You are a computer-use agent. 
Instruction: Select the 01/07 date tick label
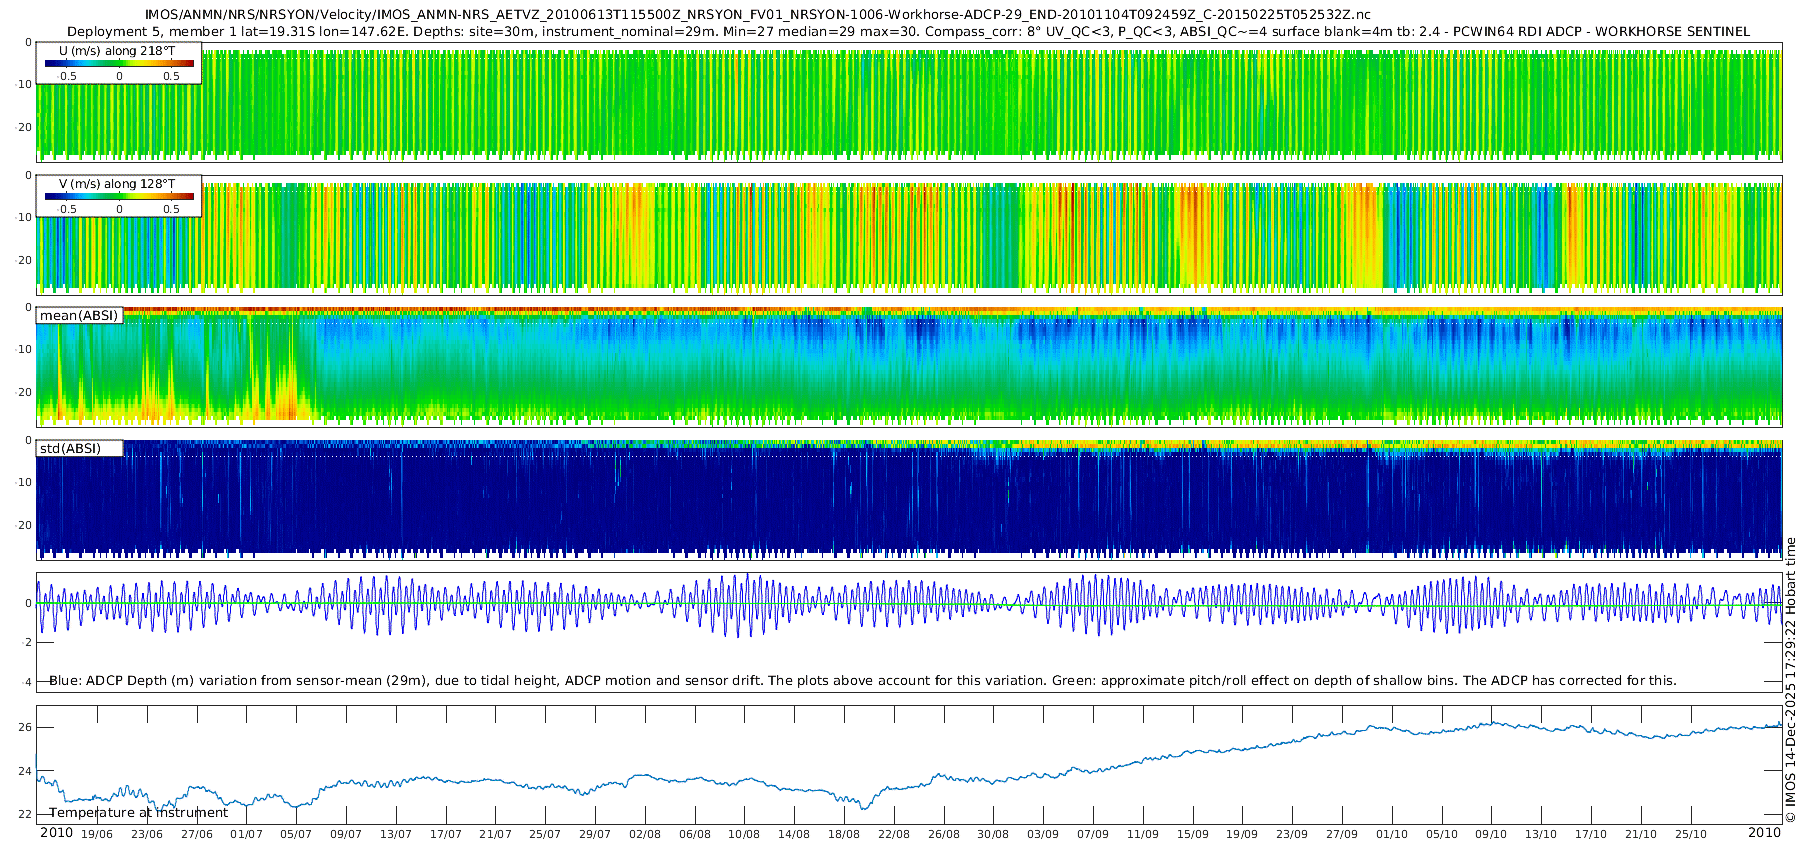click(246, 835)
